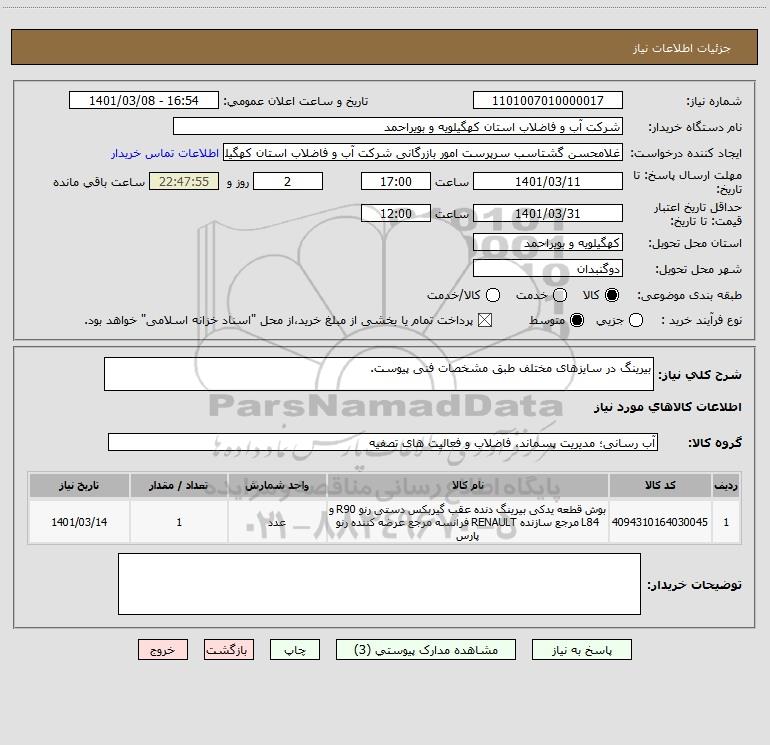
Task: Click the response deadline date 1401/03/11
Action: [x=548, y=181]
